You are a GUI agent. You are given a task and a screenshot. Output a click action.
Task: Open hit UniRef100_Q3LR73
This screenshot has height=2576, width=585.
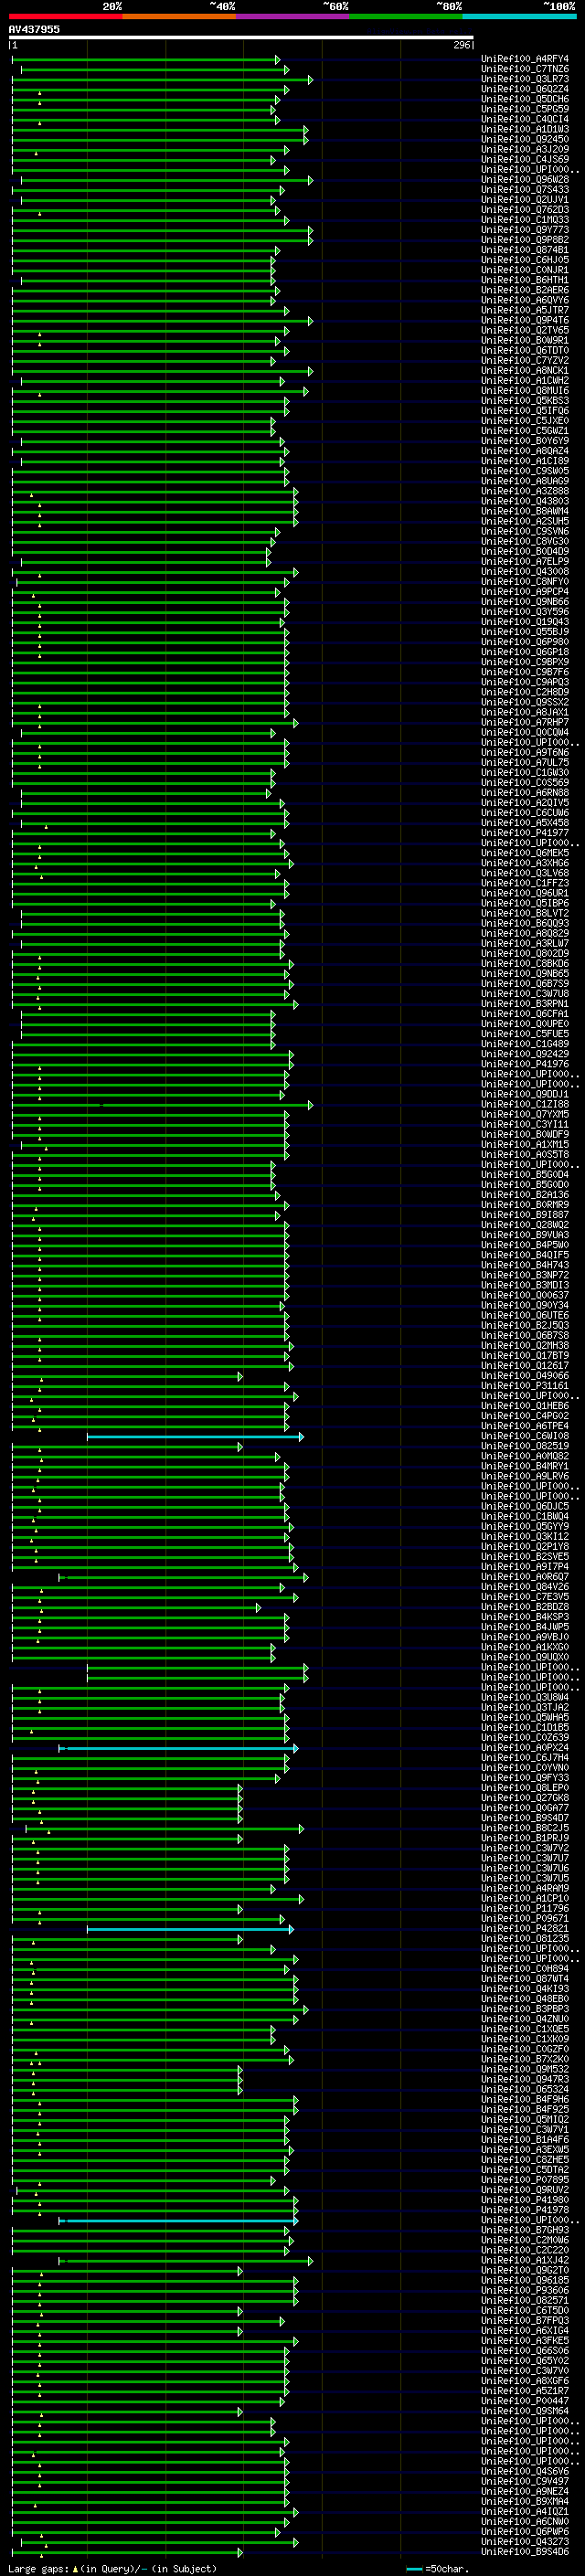[525, 79]
